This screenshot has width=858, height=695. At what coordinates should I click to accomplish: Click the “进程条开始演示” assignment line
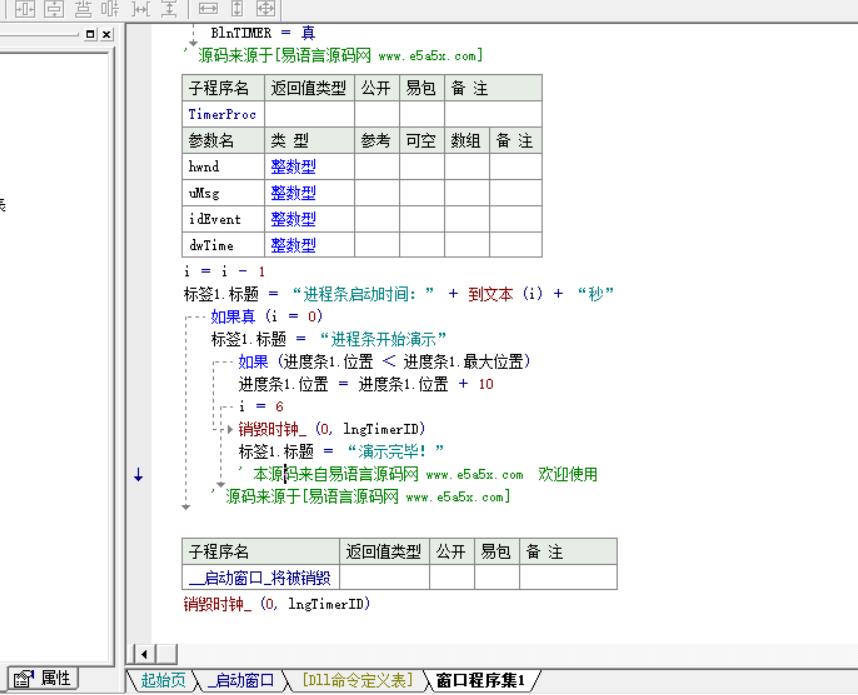click(x=329, y=339)
